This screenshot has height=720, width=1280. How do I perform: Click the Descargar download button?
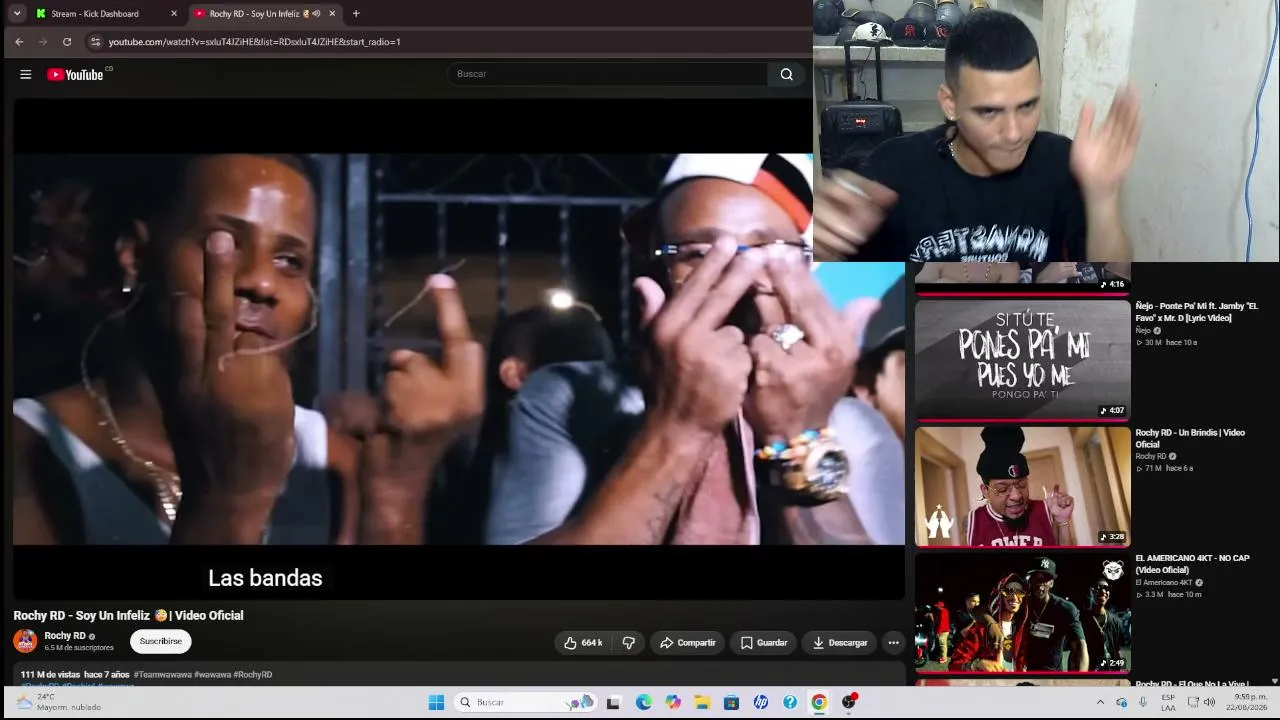tap(840, 643)
